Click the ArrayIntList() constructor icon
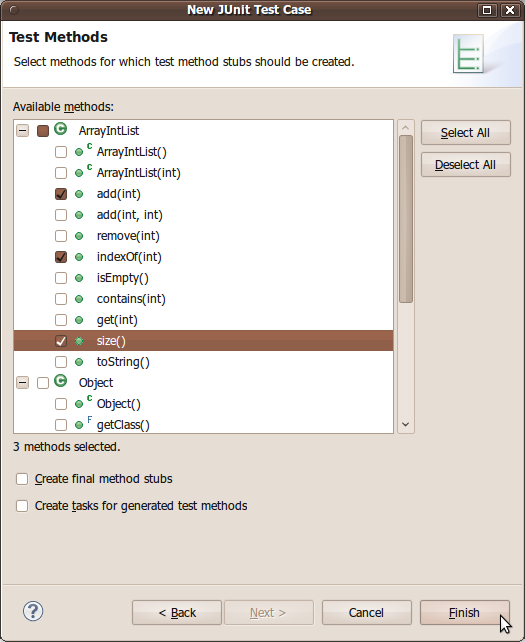This screenshot has height=642, width=525. pos(83,150)
